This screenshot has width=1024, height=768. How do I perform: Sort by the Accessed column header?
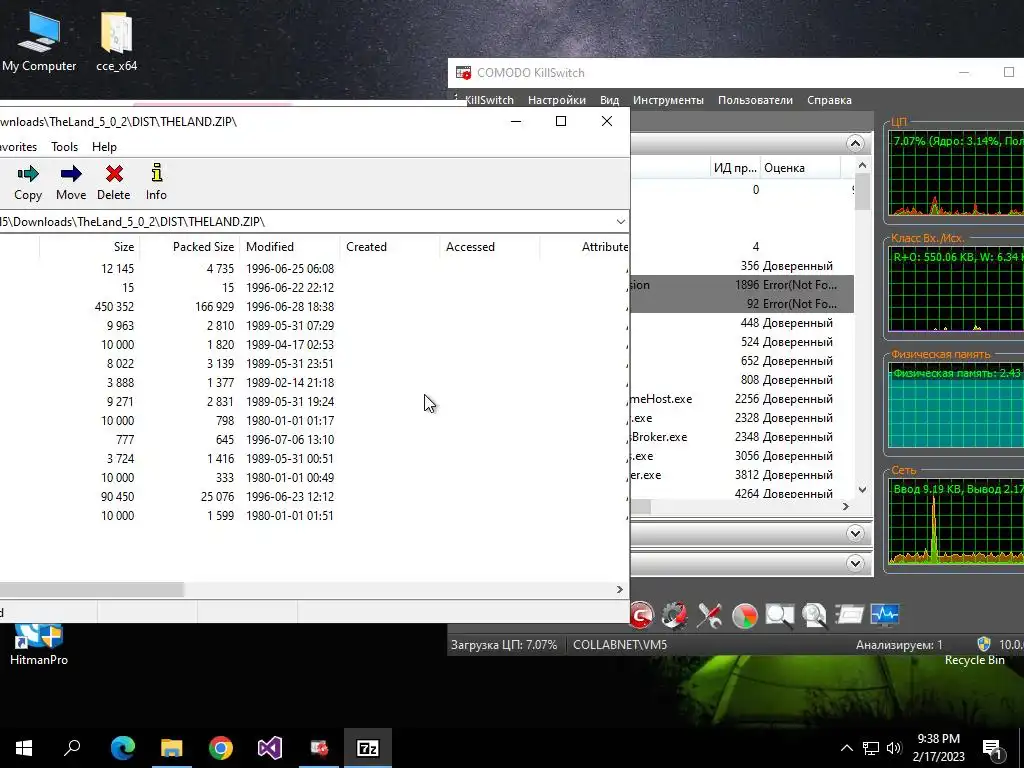[490, 247]
